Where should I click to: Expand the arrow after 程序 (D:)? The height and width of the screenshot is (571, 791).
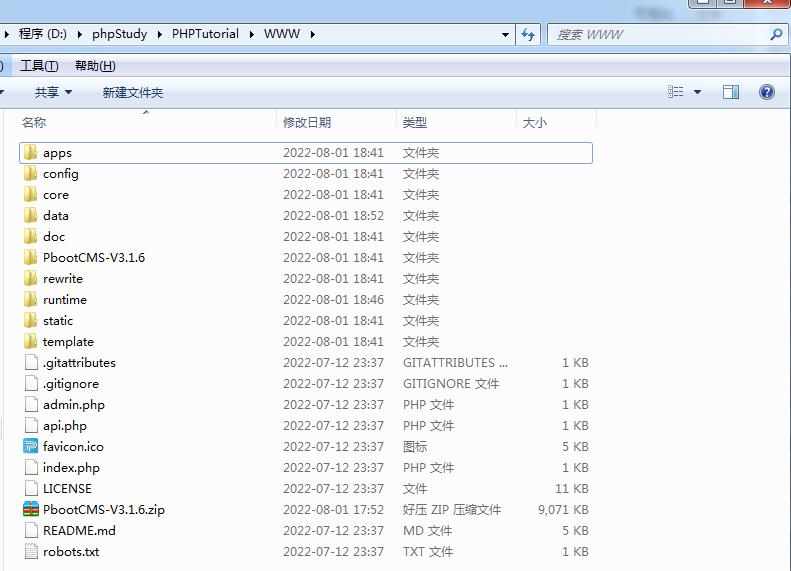tap(80, 34)
